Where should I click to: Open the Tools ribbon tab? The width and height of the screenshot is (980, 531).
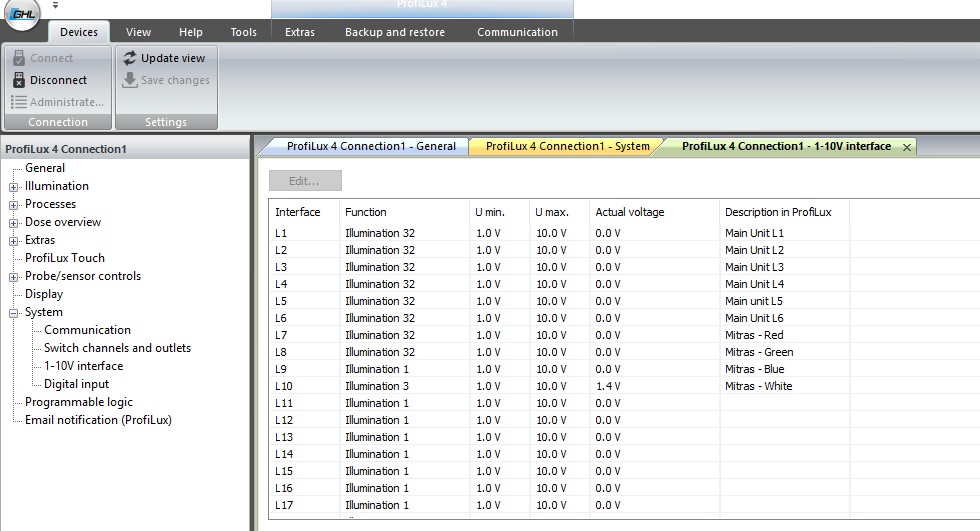tap(243, 32)
